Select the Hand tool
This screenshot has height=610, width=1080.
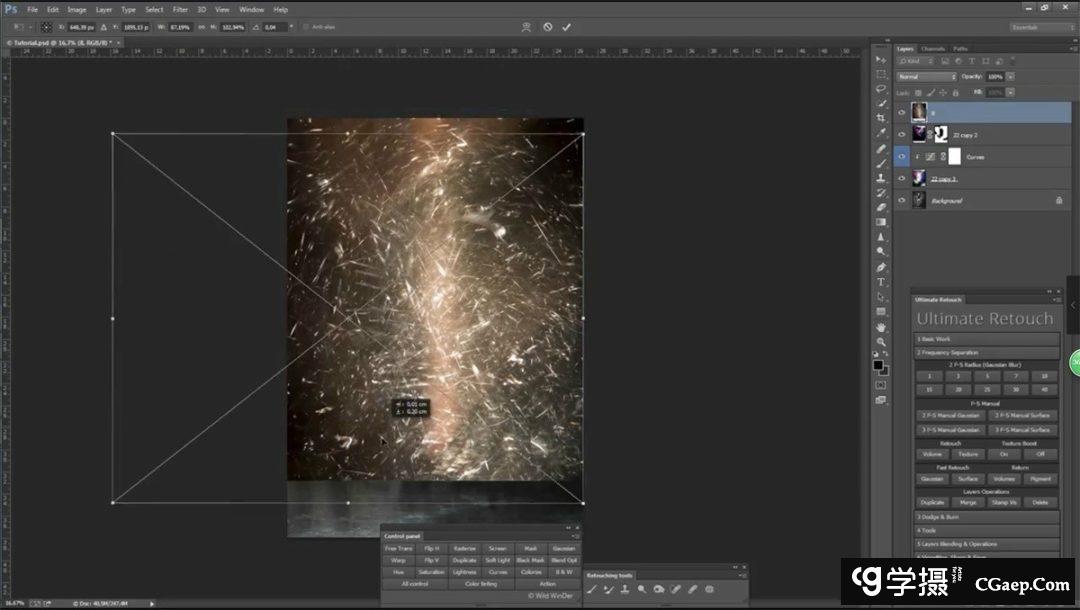881,327
